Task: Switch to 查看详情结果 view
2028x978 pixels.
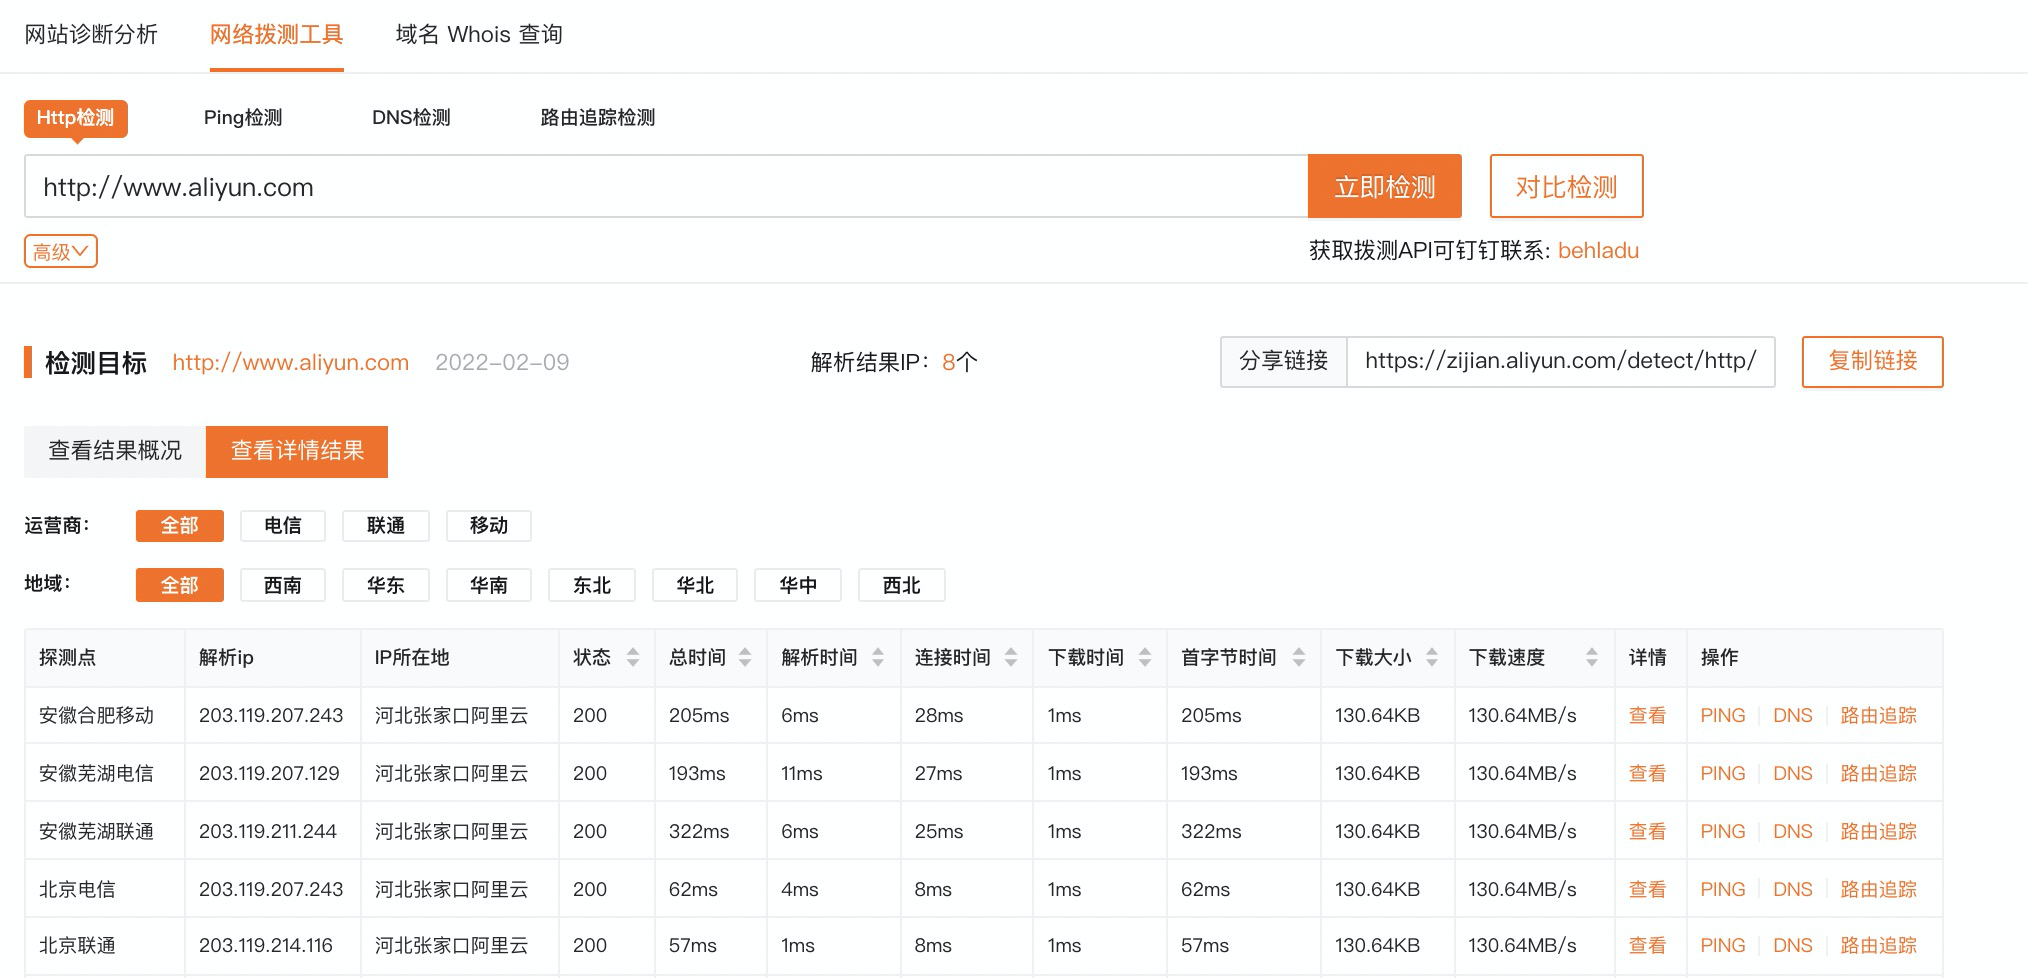Action: (297, 451)
